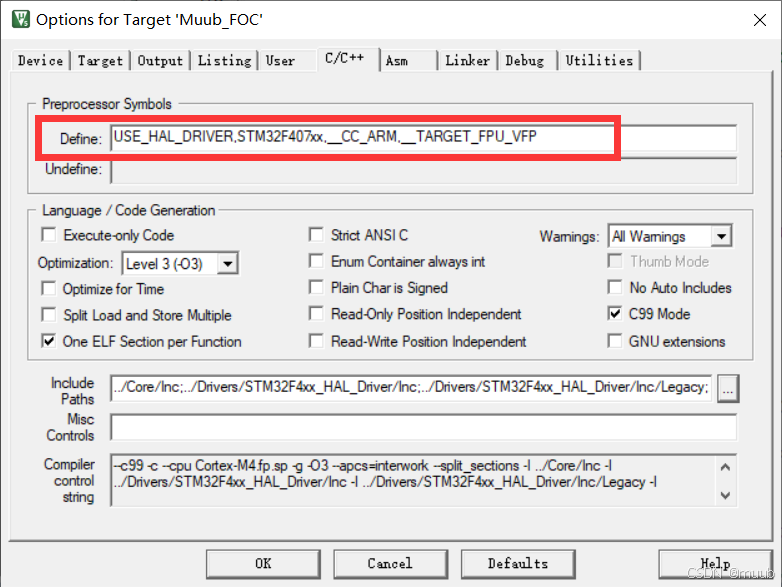Enable Plain Char is Signed

(x=316, y=288)
